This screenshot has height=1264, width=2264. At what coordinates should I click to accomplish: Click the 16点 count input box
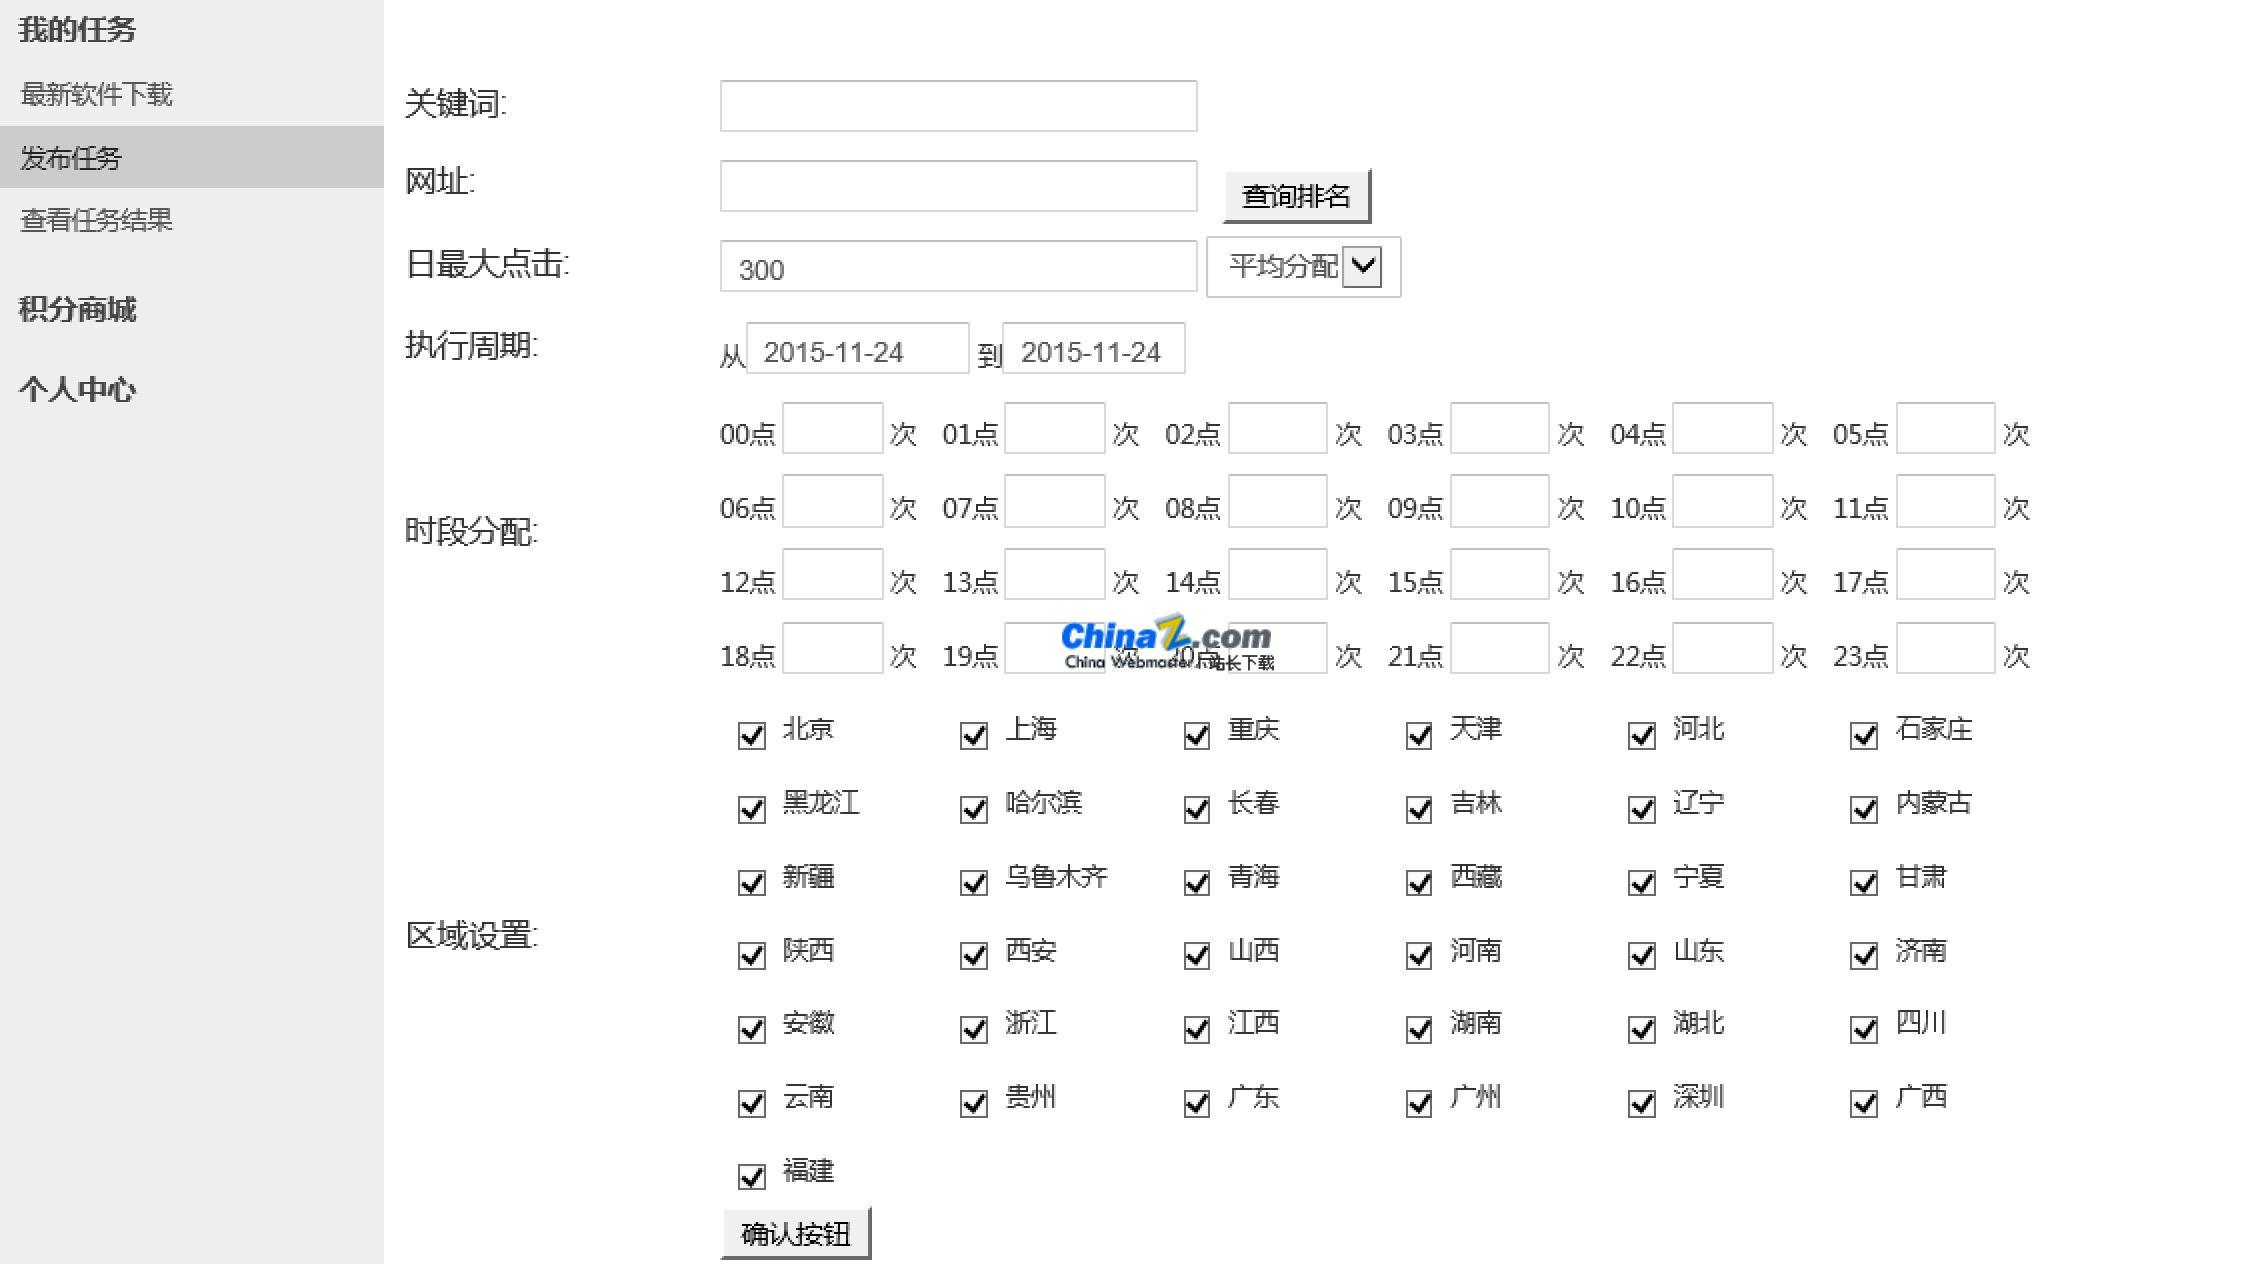tap(1722, 574)
